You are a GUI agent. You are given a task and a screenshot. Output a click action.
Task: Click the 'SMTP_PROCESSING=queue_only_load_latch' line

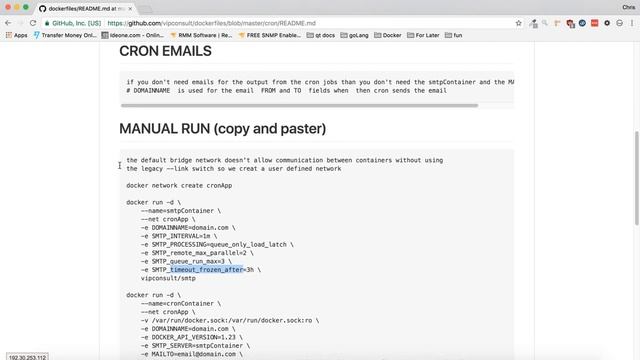(x=217, y=244)
